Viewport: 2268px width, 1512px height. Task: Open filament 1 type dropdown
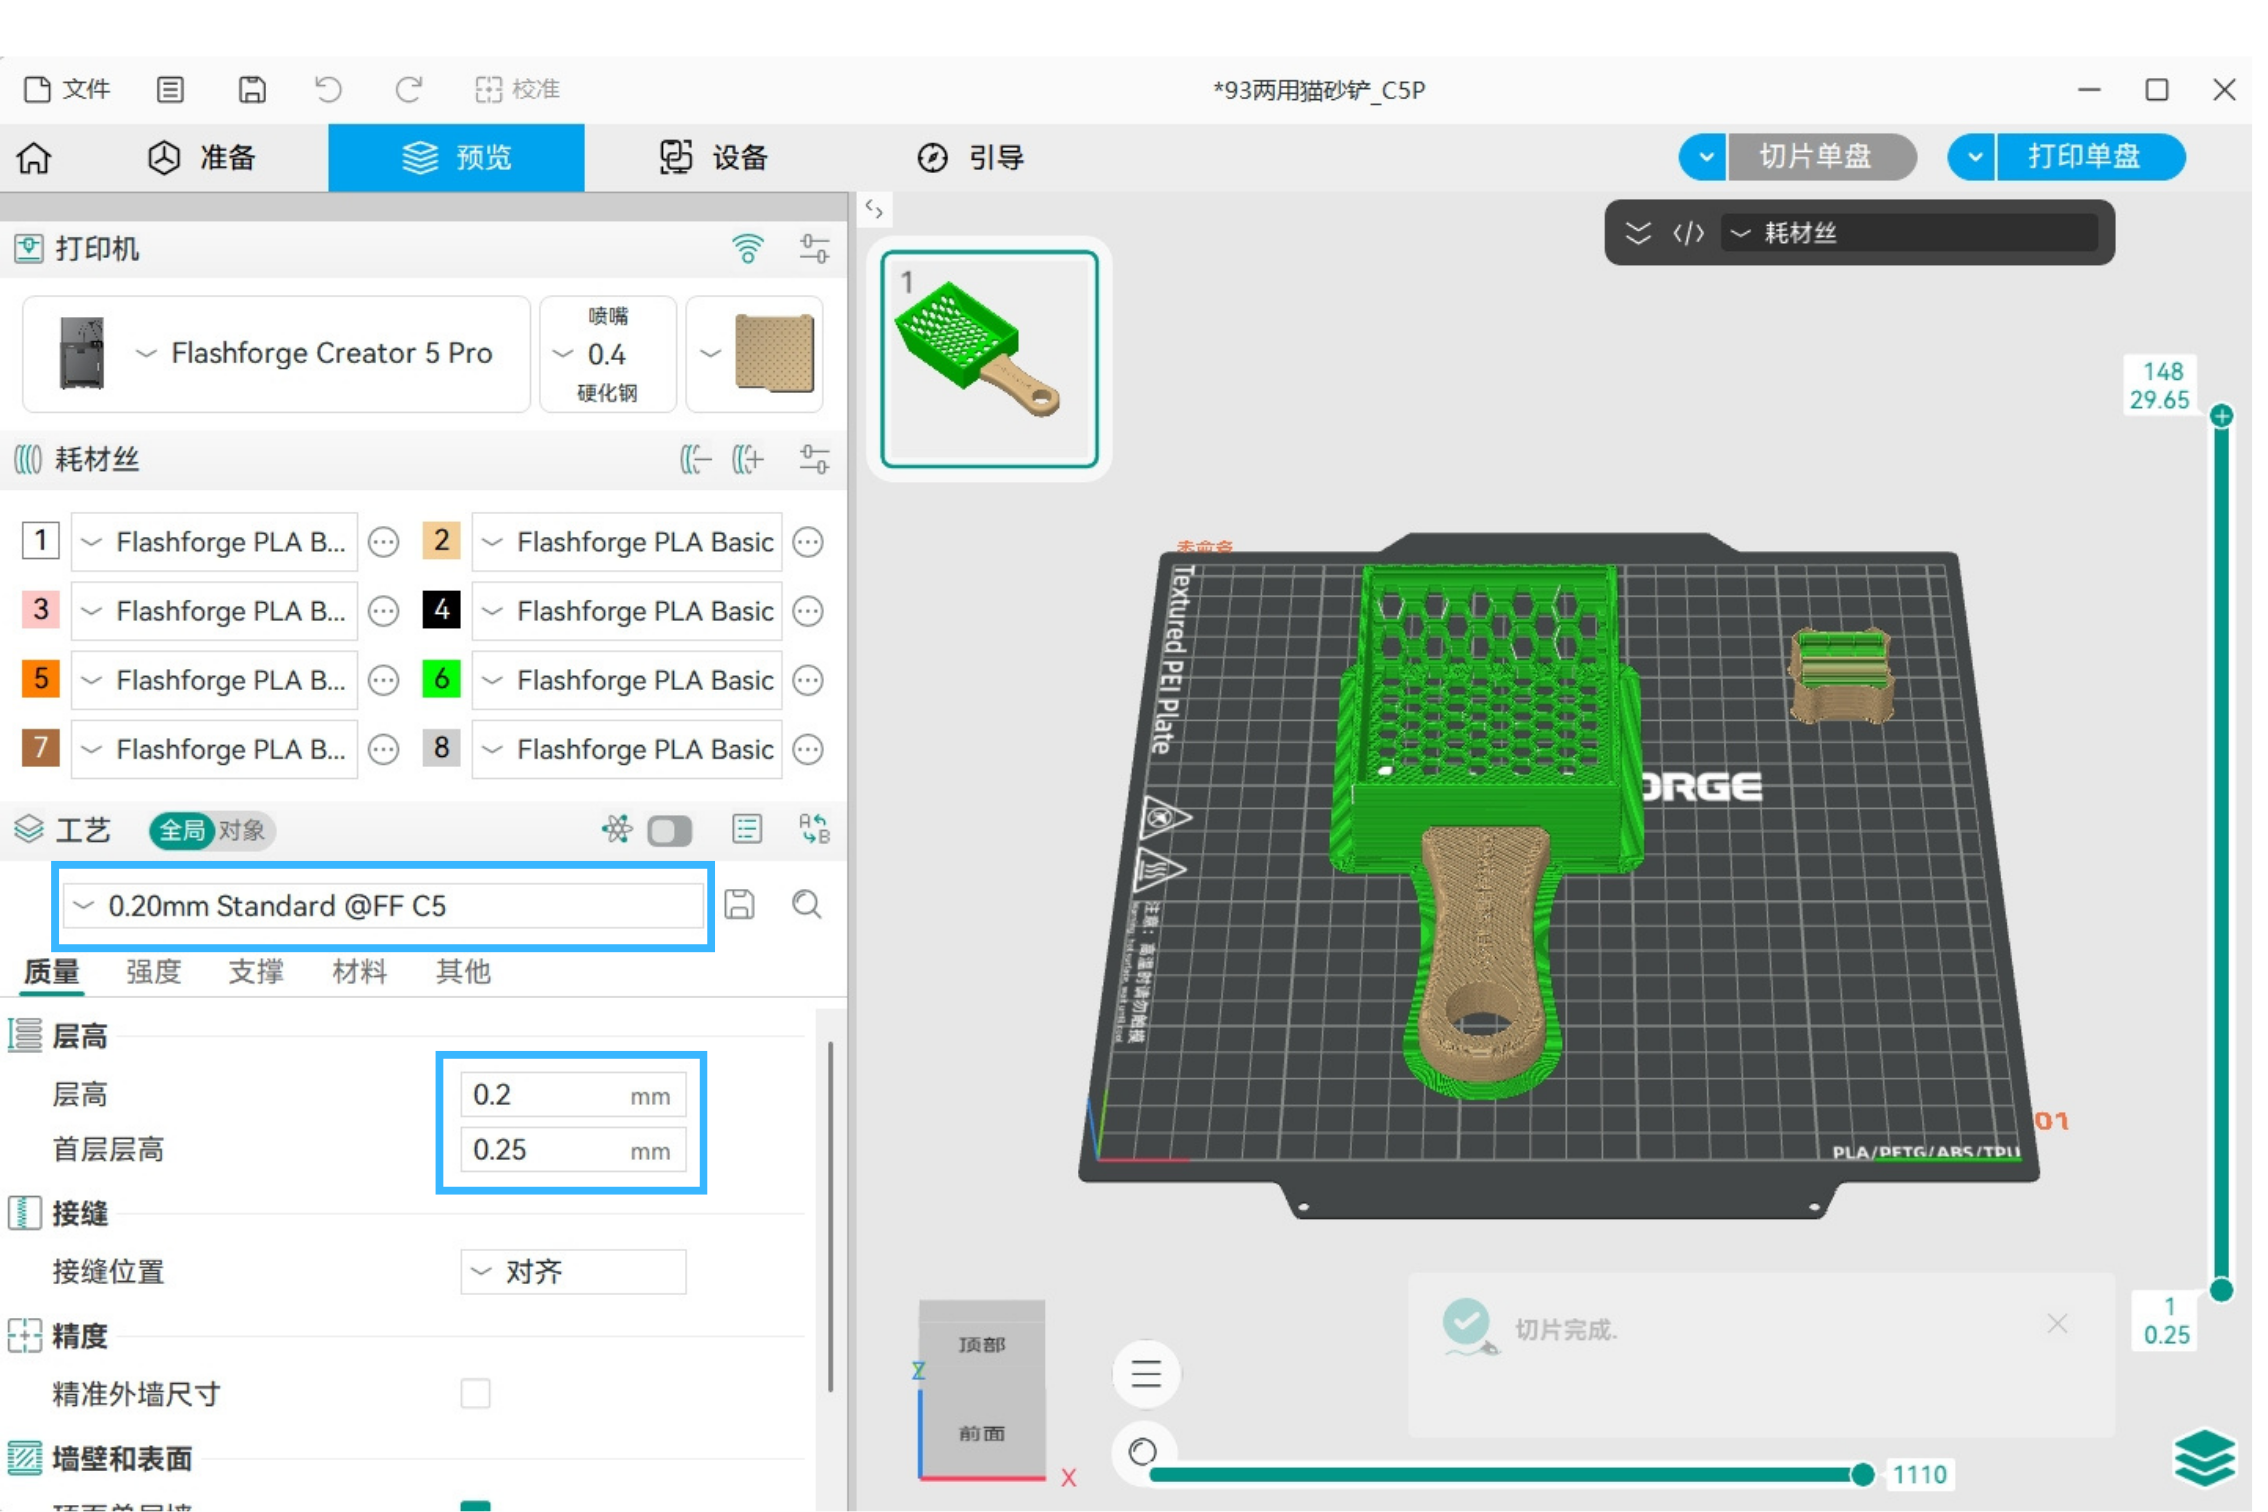point(215,542)
